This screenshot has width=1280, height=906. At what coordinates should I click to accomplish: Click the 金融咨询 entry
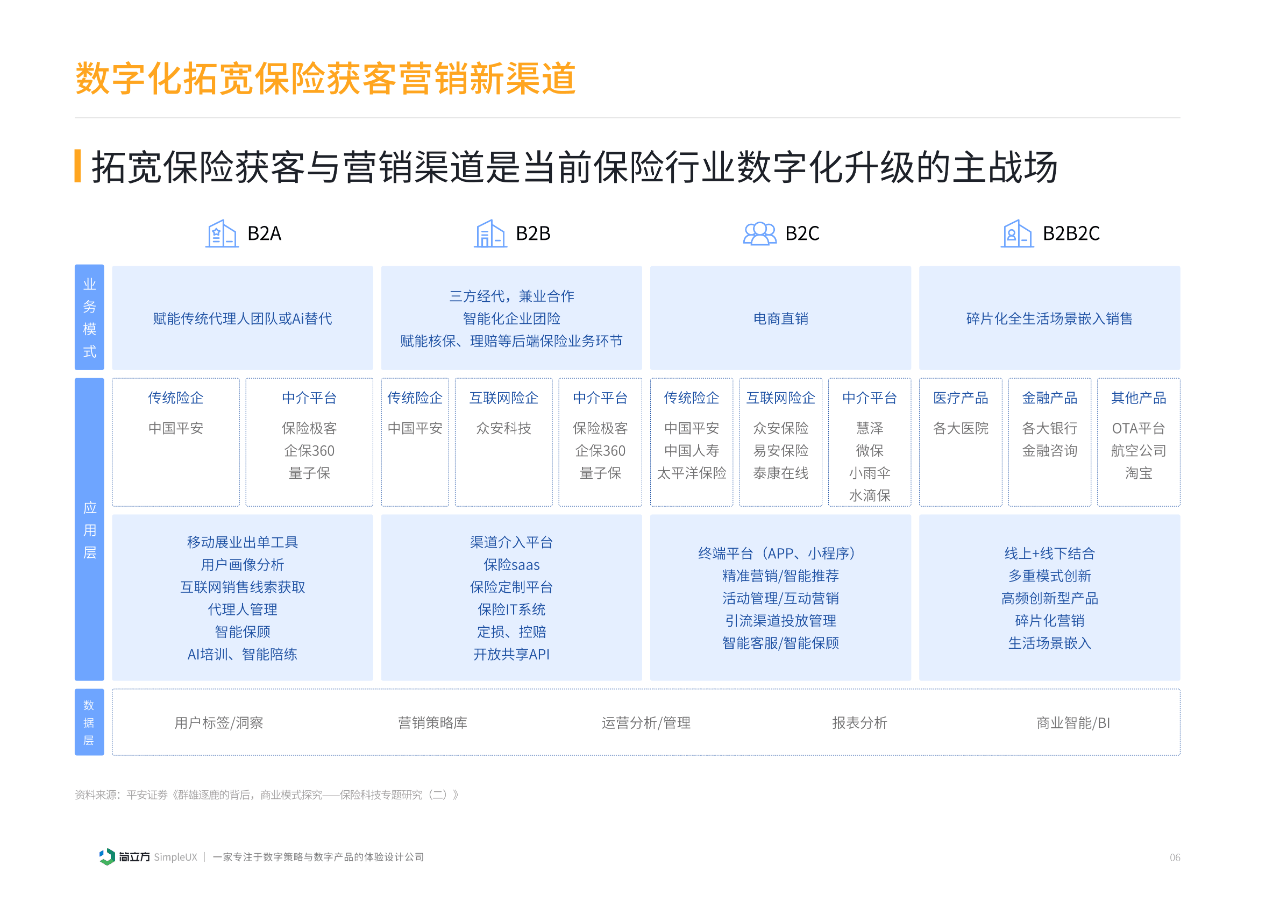pyautogui.click(x=1049, y=450)
